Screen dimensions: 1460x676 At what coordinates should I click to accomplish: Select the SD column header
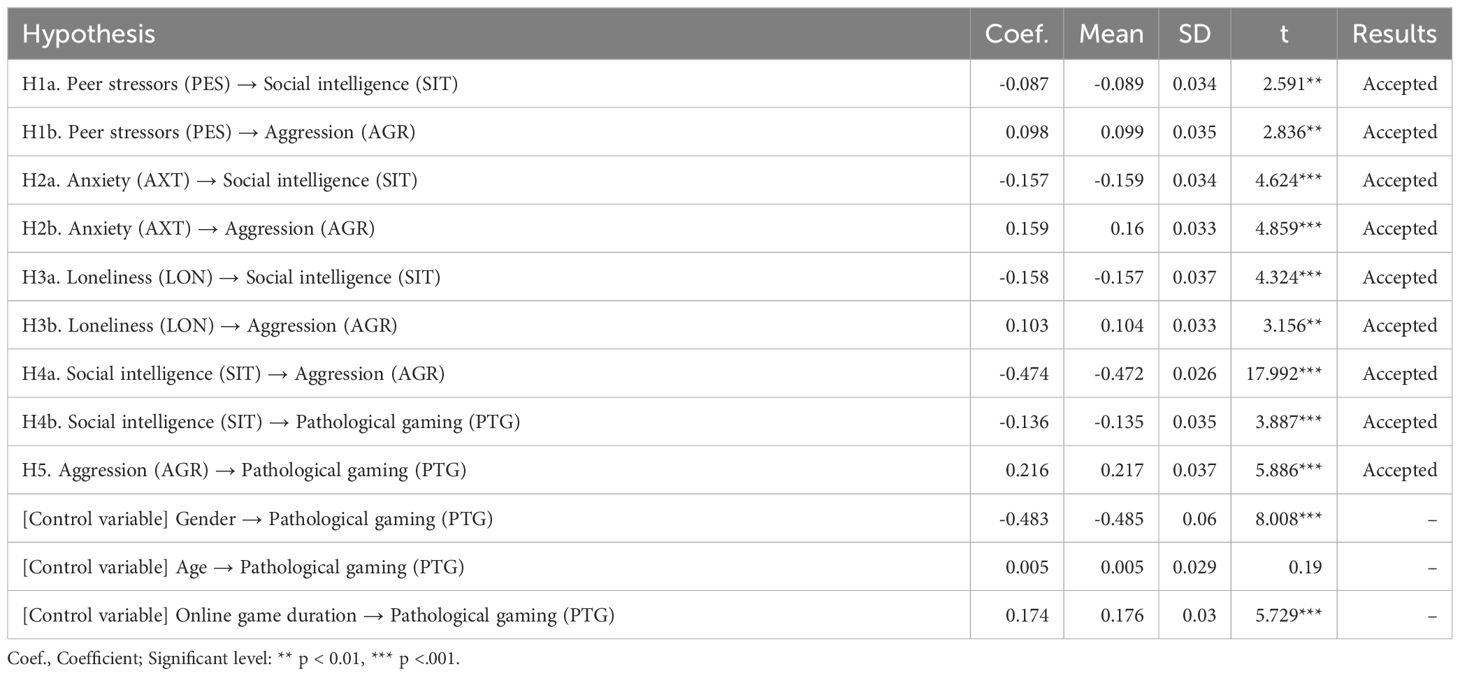point(1194,34)
